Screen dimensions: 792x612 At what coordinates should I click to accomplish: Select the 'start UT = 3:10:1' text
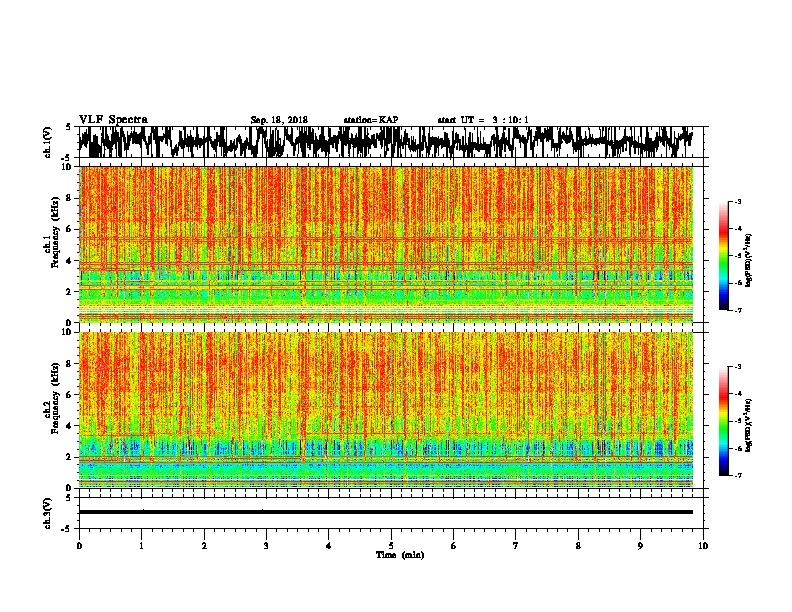tap(483, 120)
